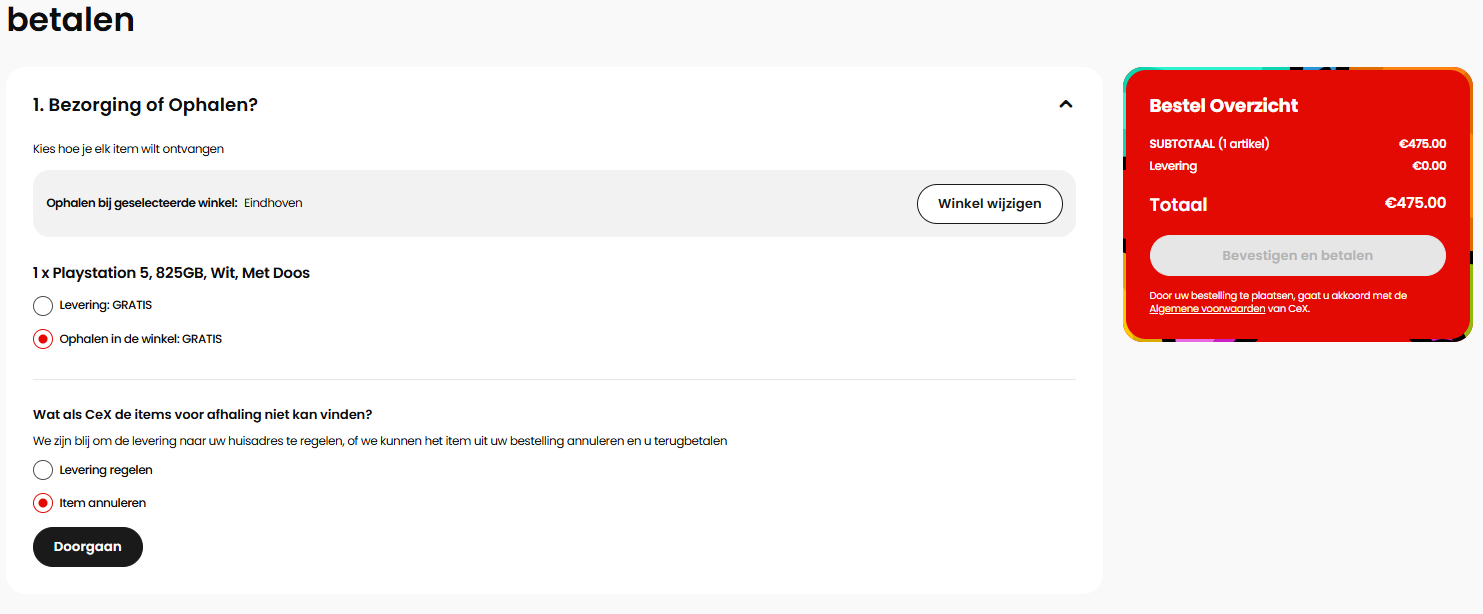This screenshot has width=1483, height=614.
Task: Choose Levering regelen radio option
Action: point(43,470)
